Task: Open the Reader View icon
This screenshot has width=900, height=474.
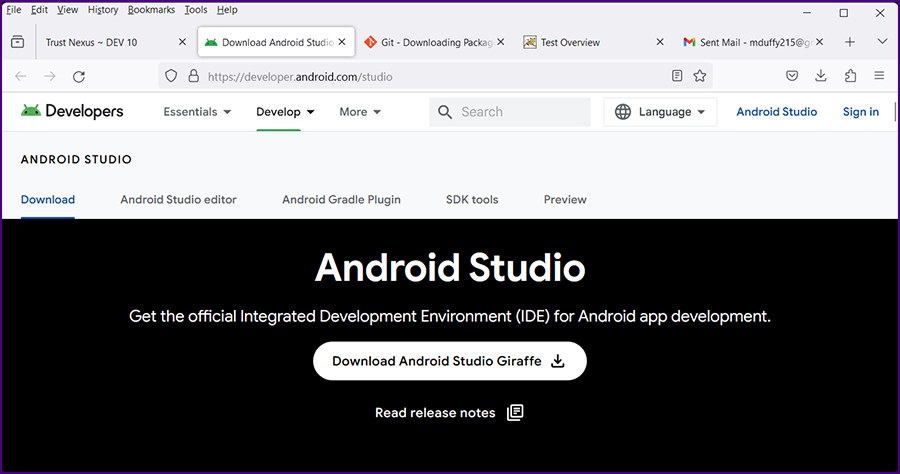Action: click(x=678, y=76)
